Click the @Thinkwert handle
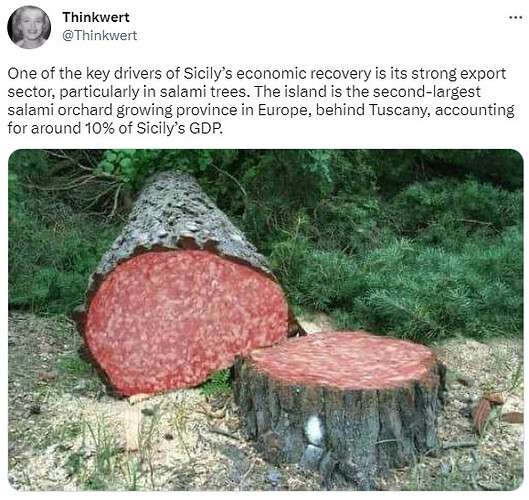Viewport: 529px width, 500px height. 100,35
